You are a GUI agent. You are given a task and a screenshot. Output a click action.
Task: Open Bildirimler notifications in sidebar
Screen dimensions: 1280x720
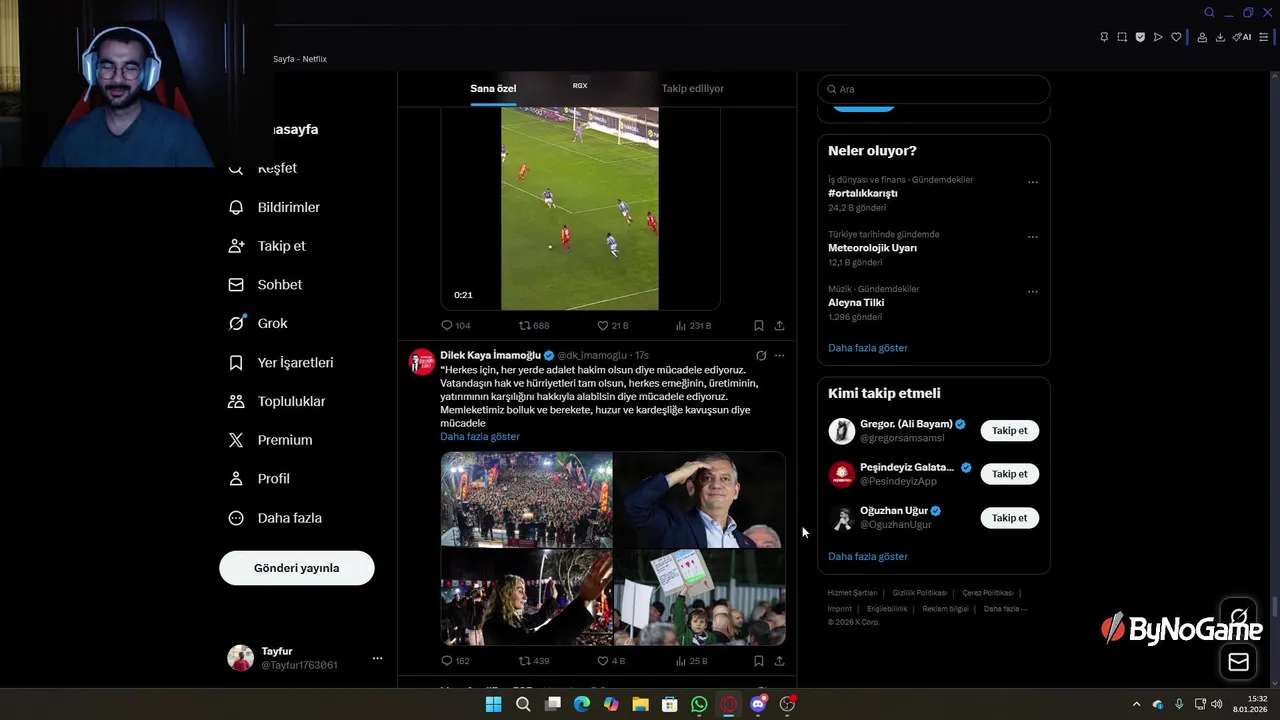274,207
